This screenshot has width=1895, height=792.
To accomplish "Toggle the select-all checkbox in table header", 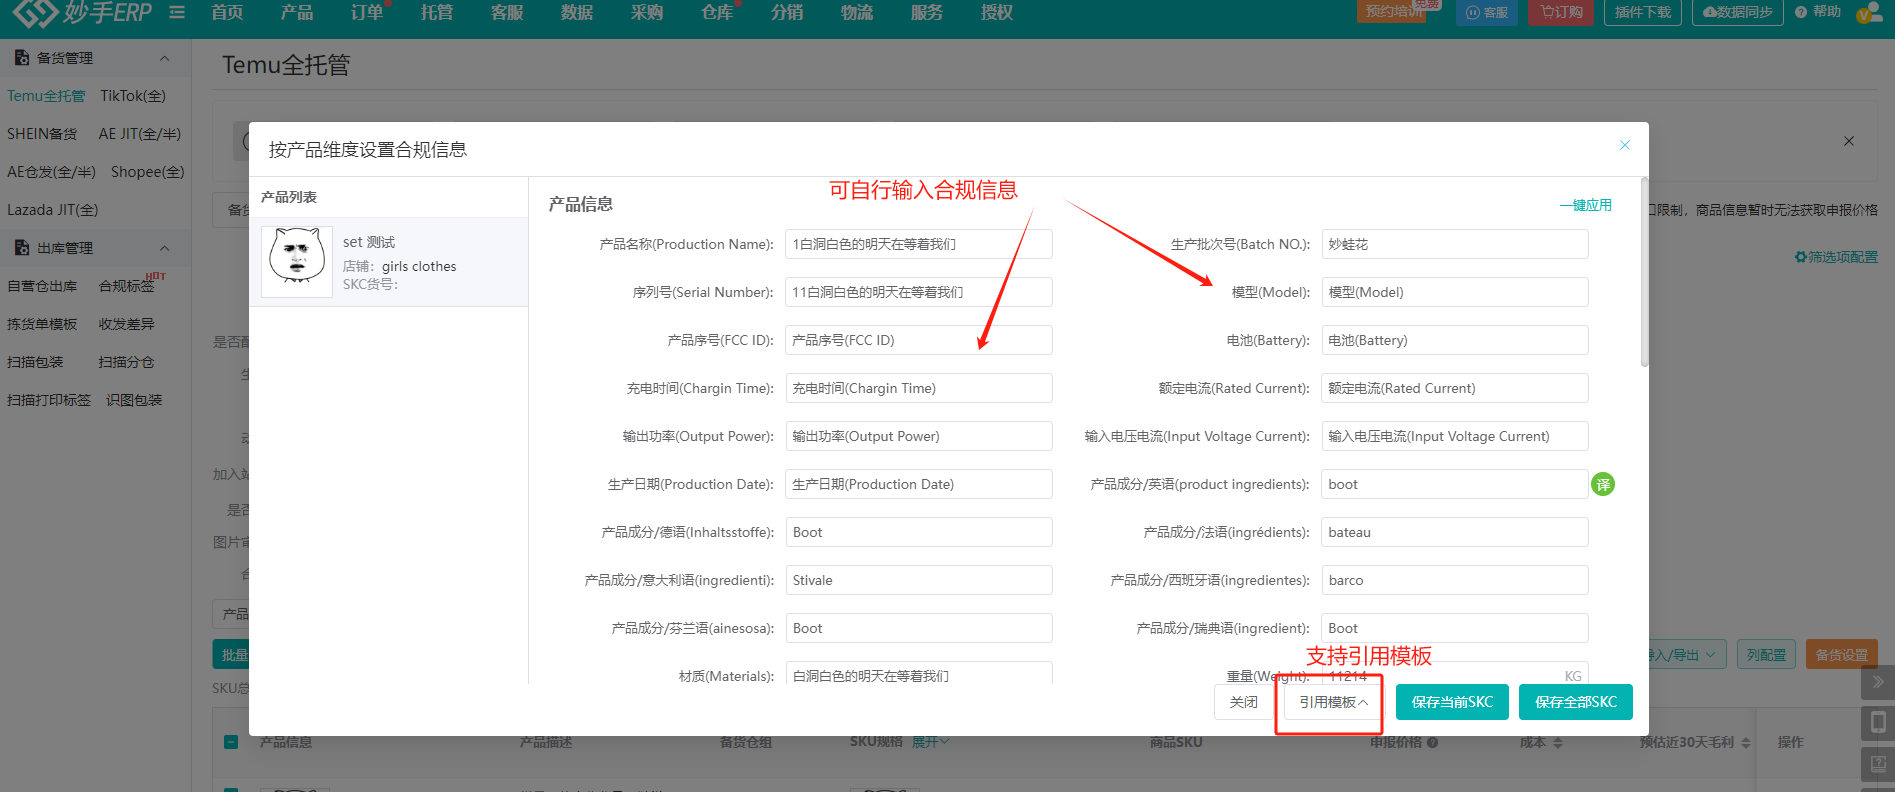I will click(231, 742).
